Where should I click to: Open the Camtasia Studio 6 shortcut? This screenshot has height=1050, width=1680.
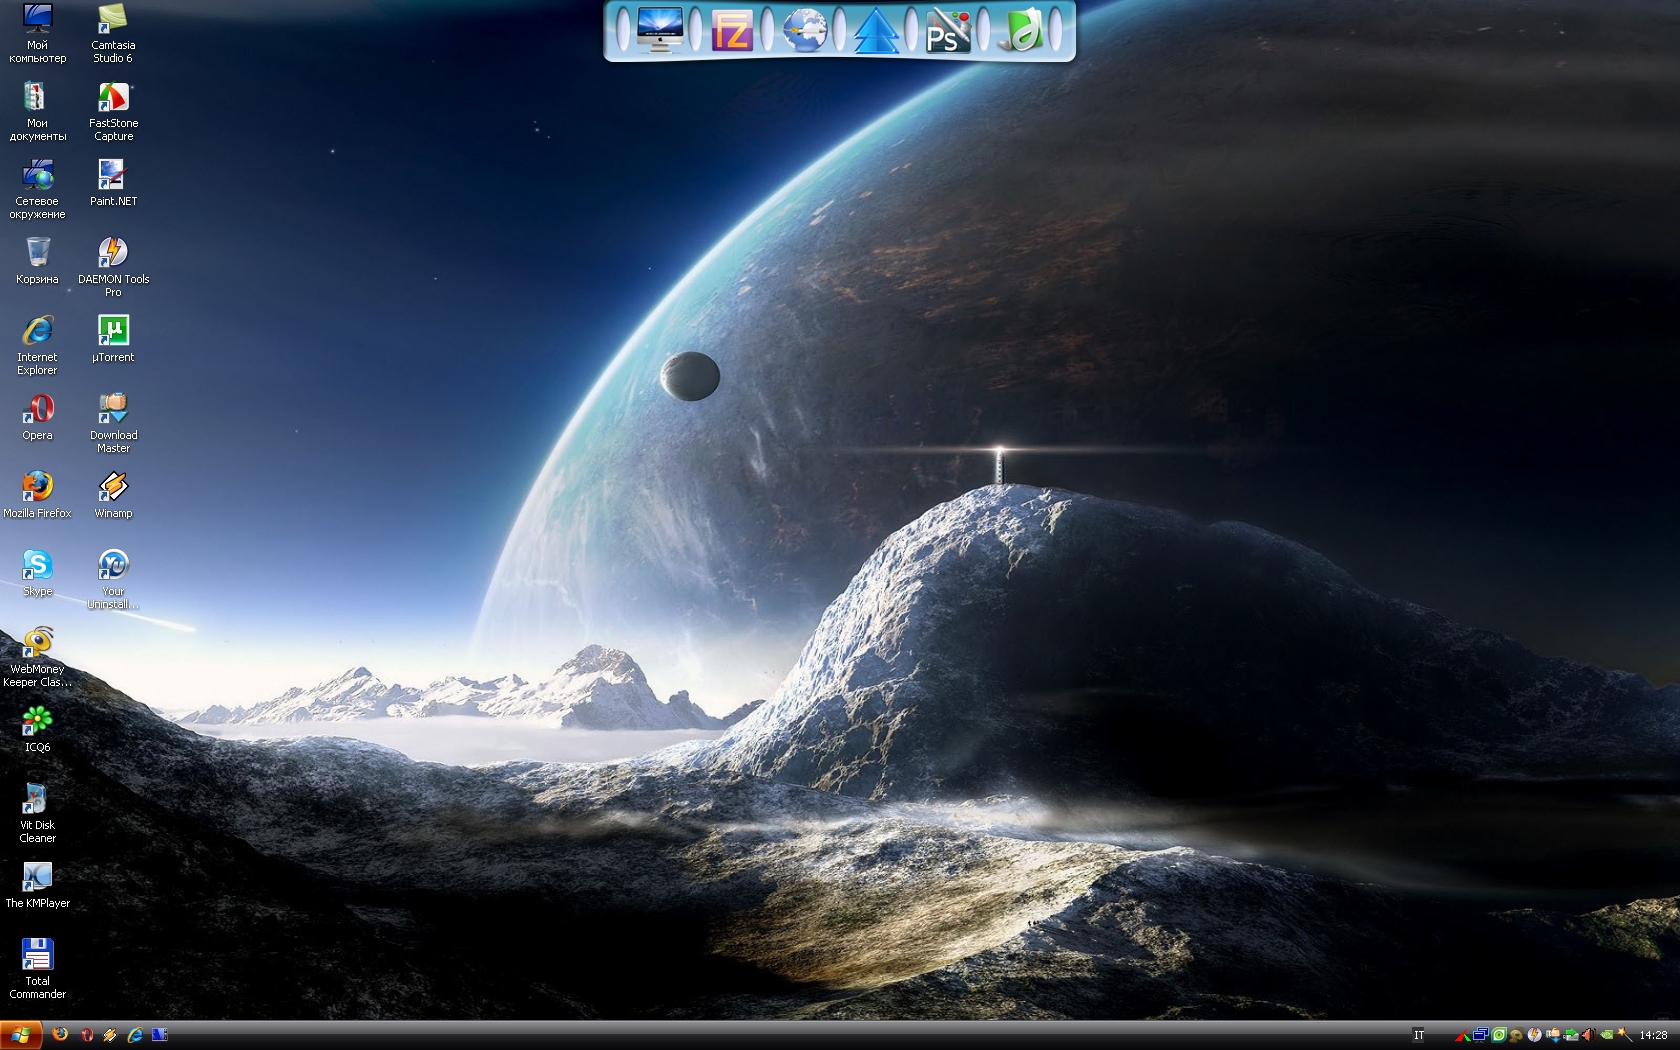[113, 33]
